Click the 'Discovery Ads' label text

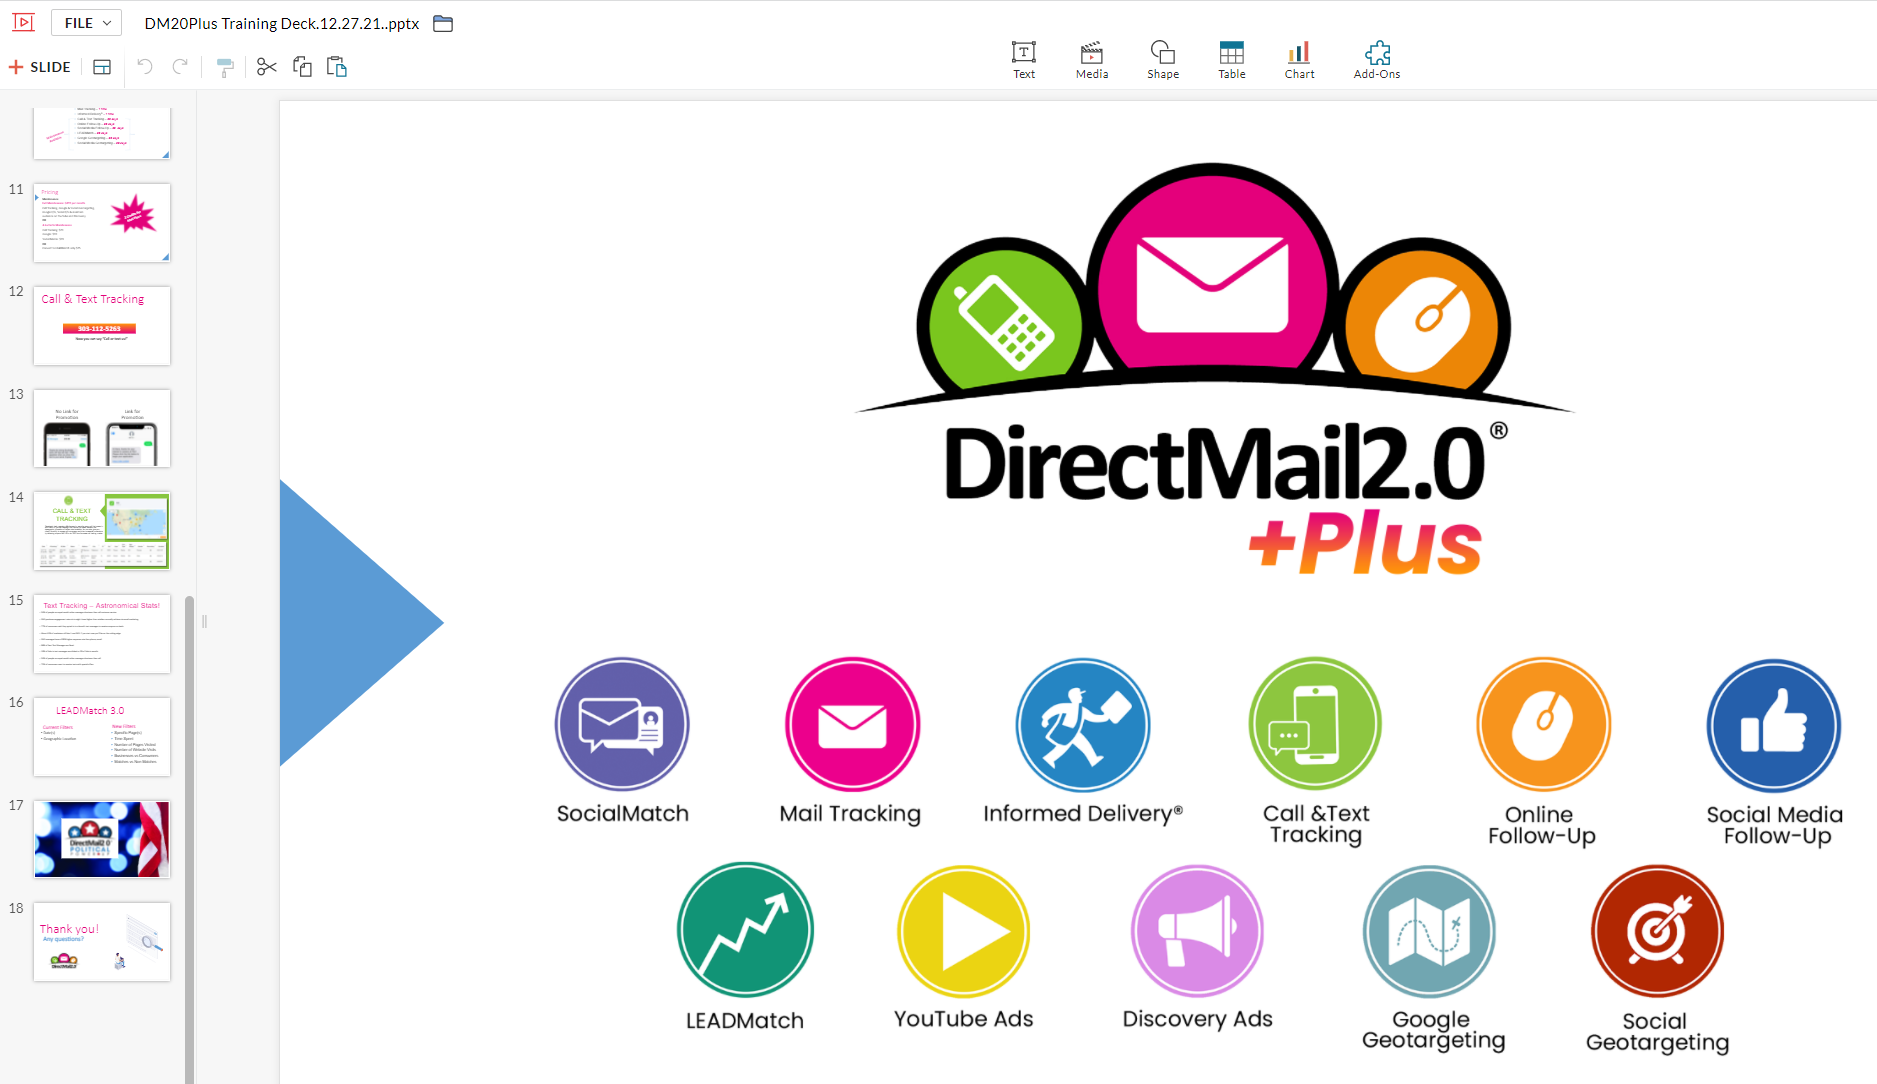1198,1019
